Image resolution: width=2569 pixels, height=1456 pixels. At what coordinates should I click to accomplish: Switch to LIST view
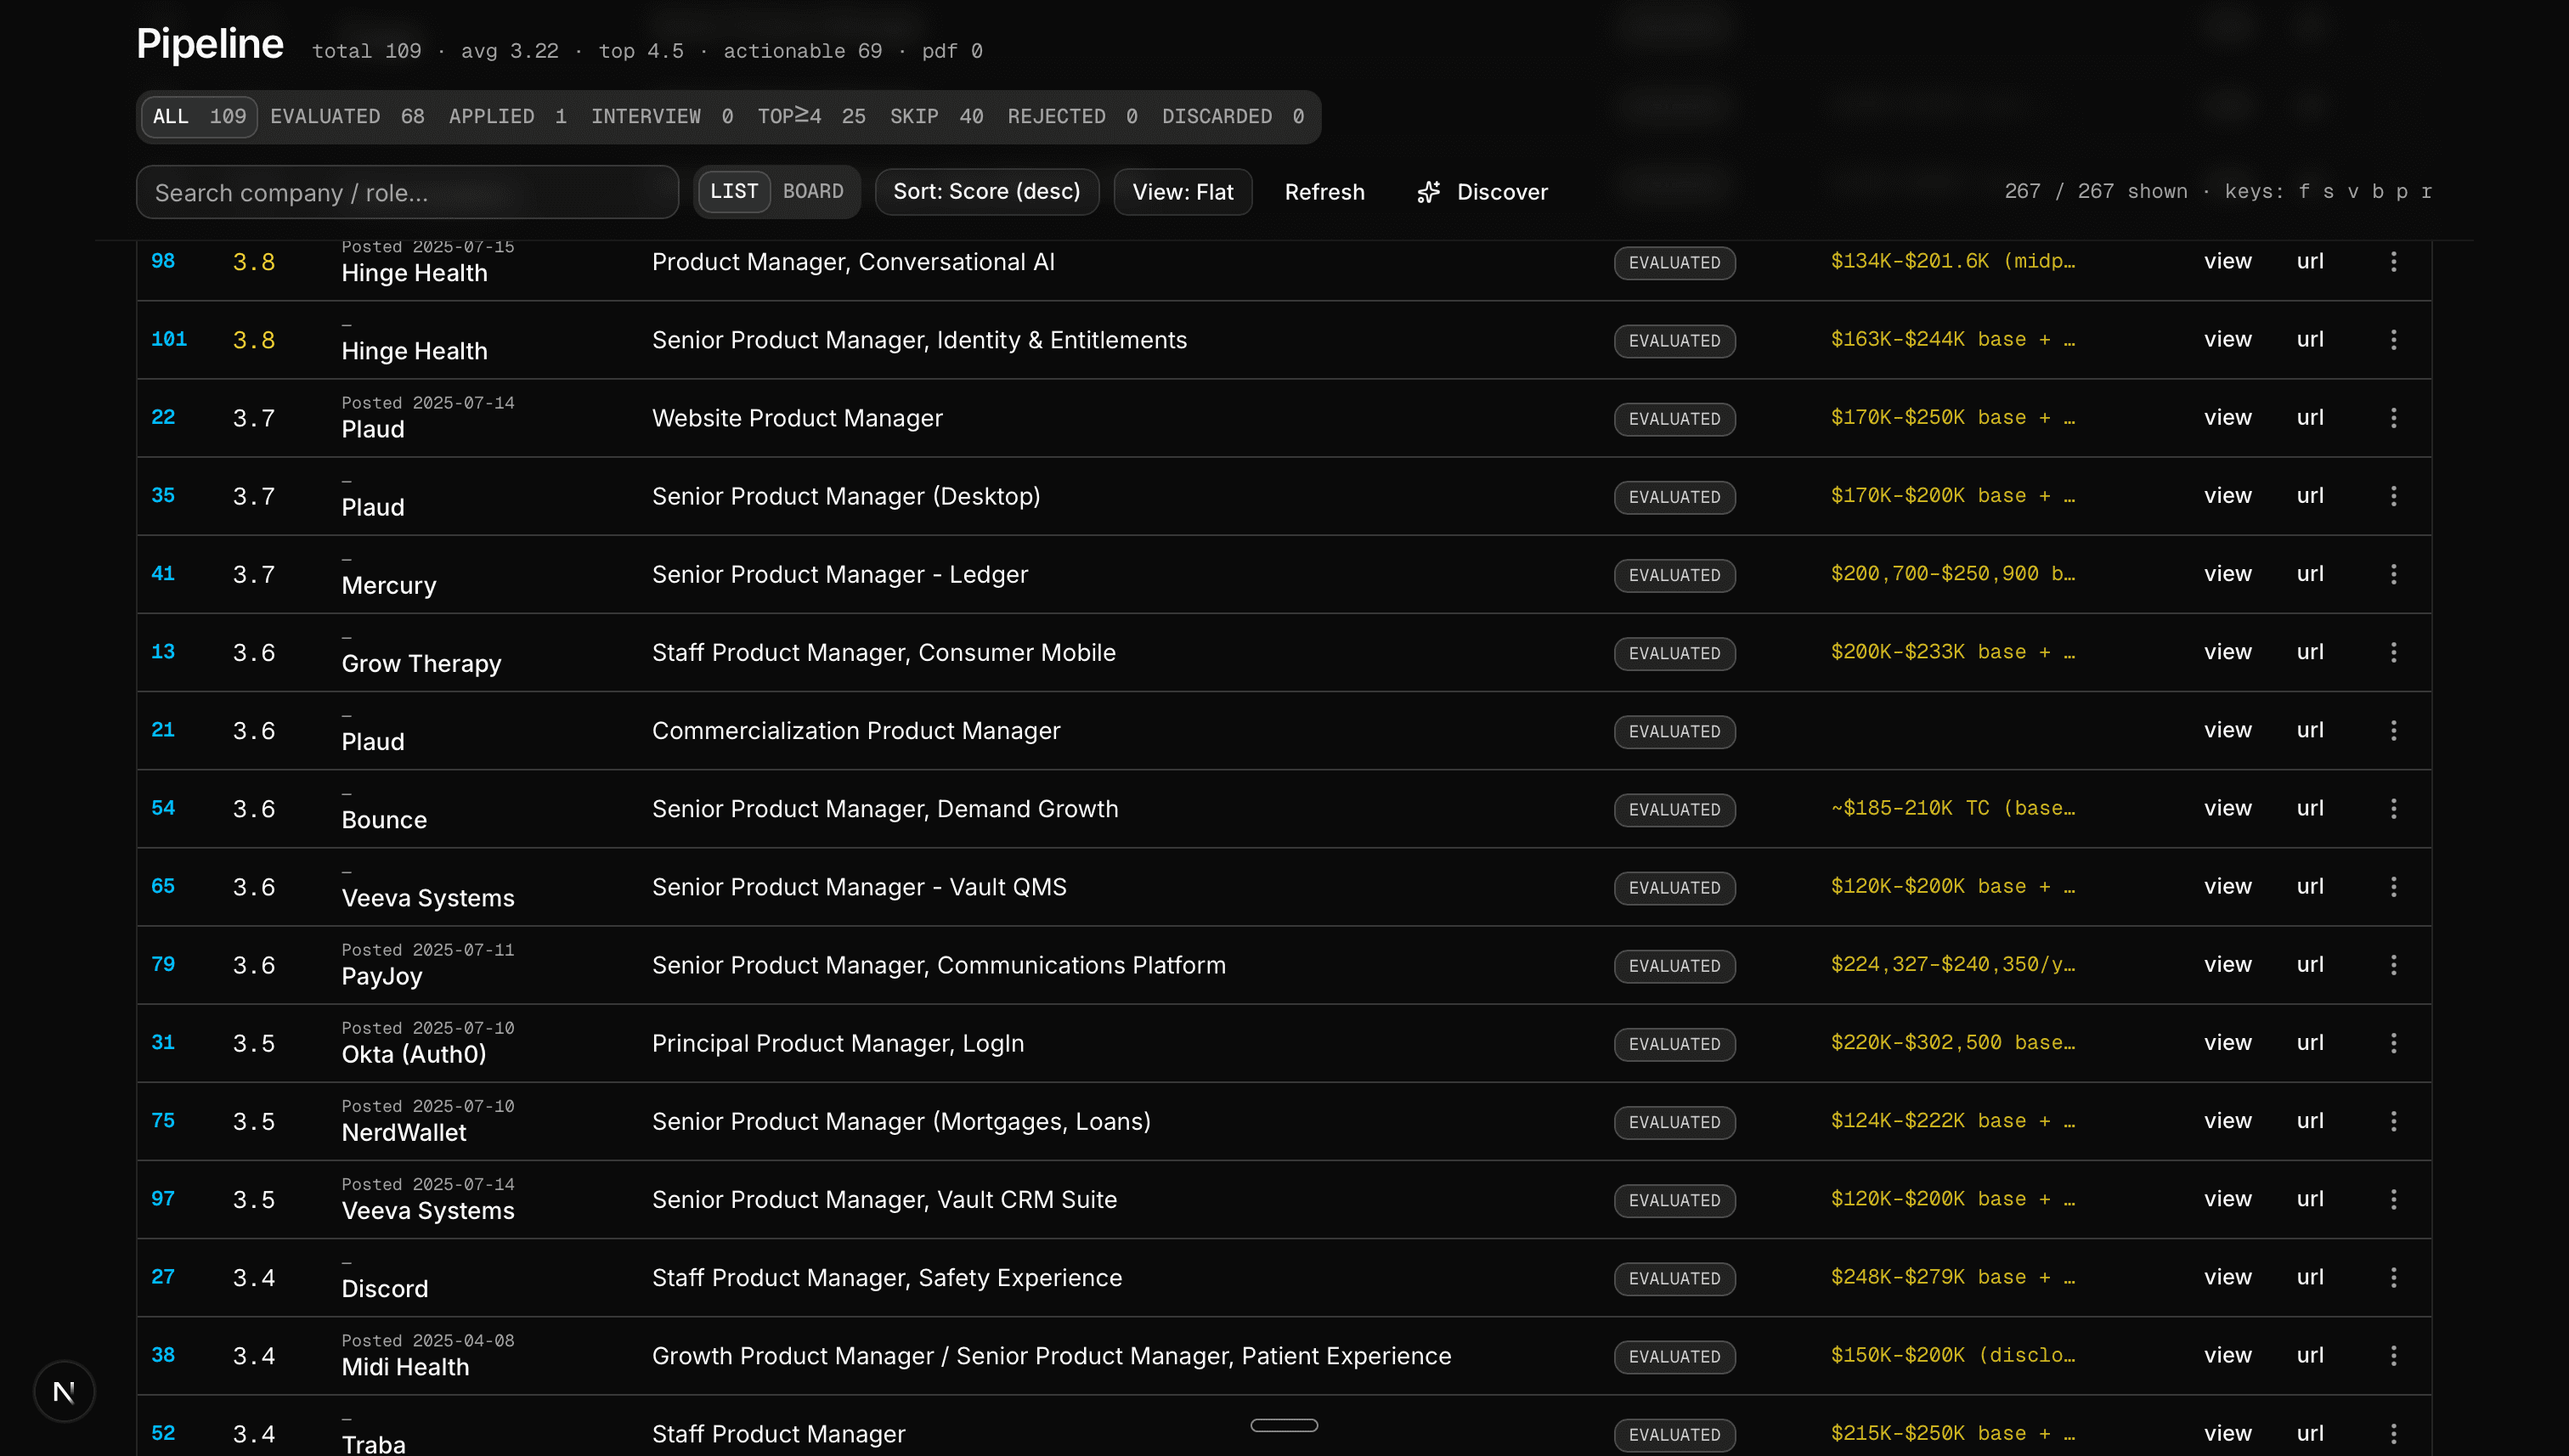pos(734,191)
